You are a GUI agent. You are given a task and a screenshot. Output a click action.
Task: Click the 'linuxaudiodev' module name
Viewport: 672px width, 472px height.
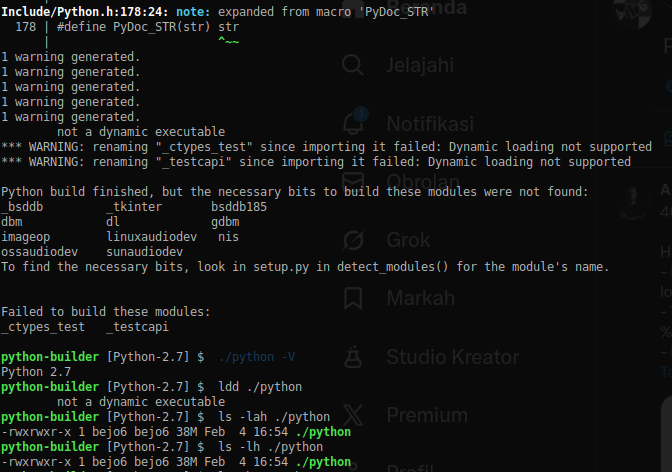(x=152, y=237)
